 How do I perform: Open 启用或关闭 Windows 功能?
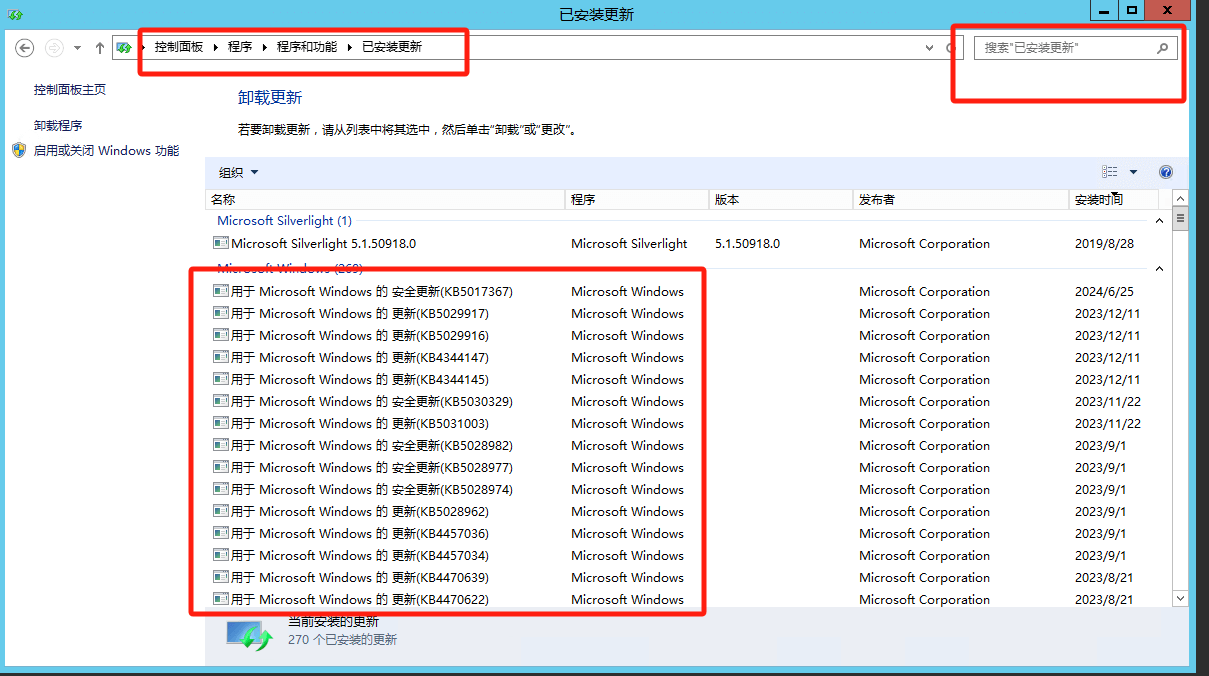click(x=106, y=151)
